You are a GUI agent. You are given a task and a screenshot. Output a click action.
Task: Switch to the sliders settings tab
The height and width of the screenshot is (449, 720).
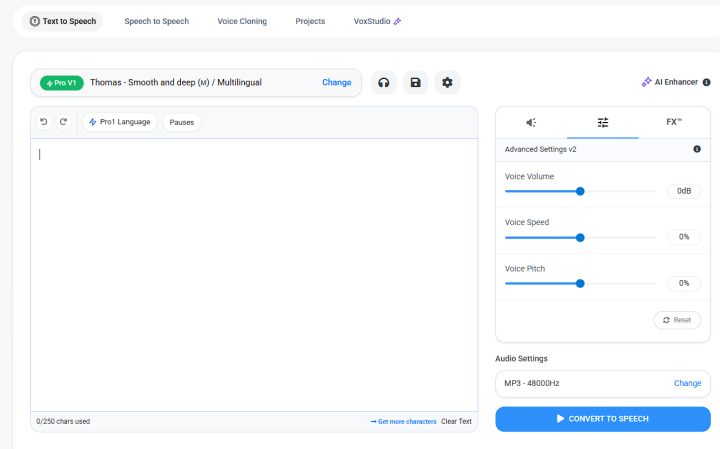pos(603,122)
